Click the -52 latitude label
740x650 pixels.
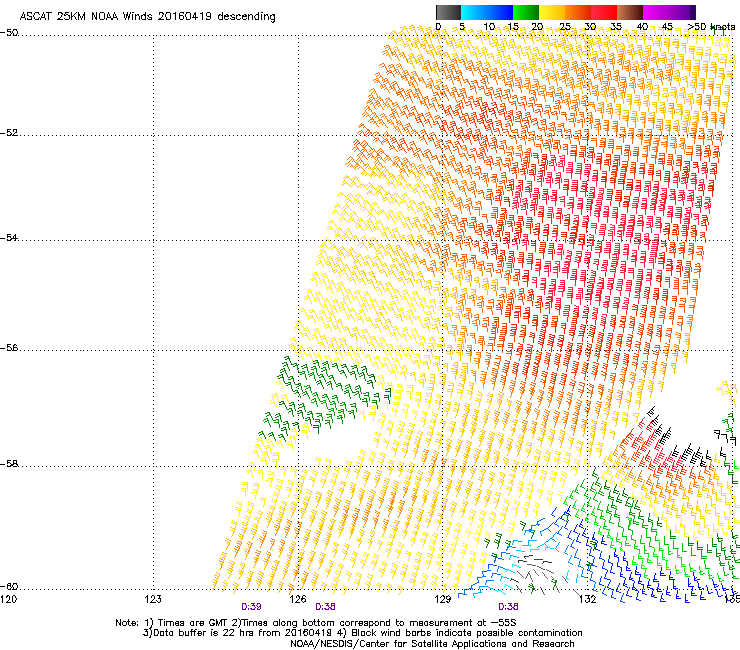tap(9, 133)
